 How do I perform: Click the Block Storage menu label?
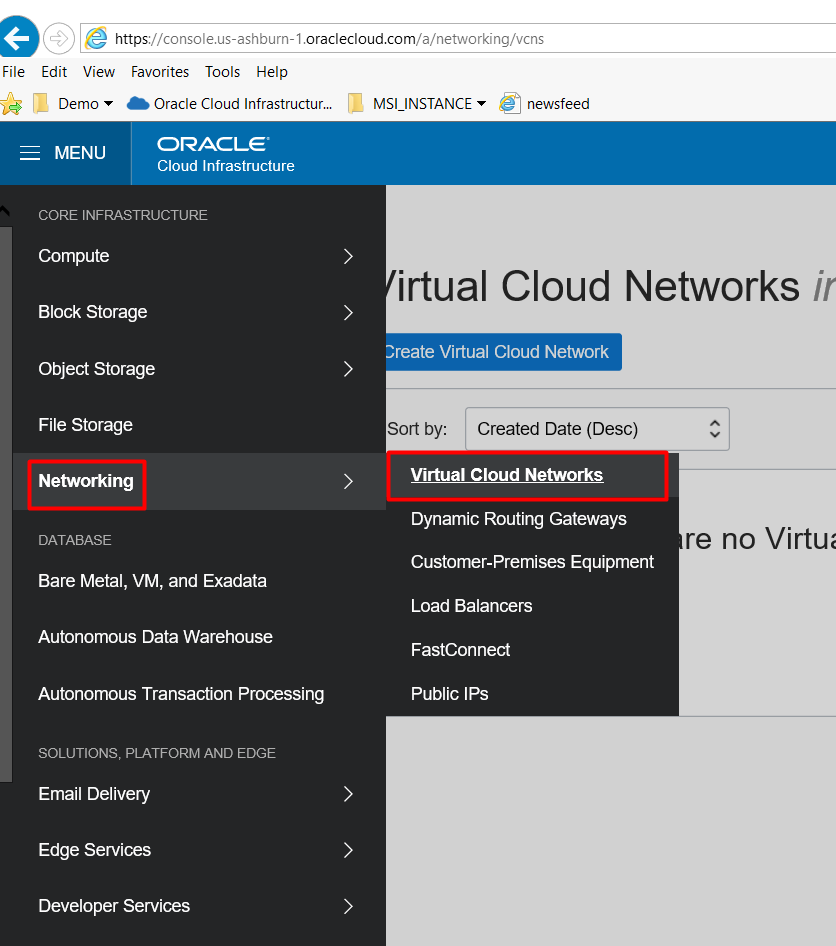click(93, 312)
